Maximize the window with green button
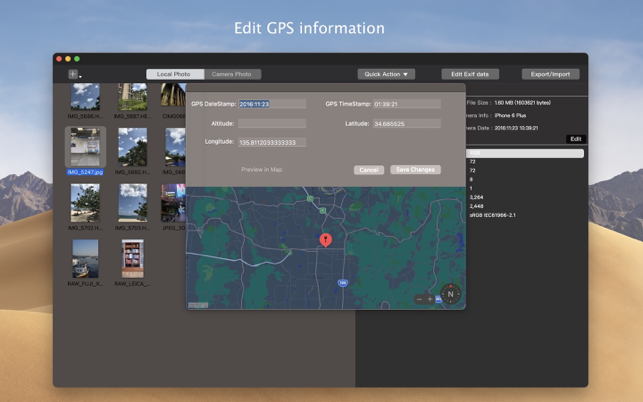Screen dimensions: 643x402 coord(77,59)
